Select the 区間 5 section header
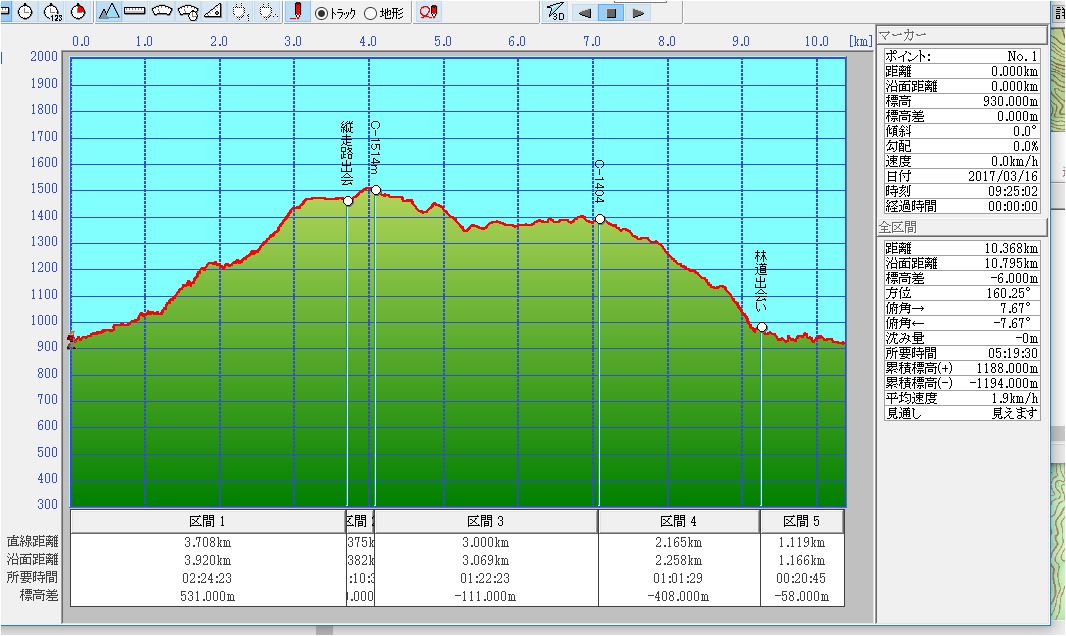The image size is (1066, 636). (802, 521)
